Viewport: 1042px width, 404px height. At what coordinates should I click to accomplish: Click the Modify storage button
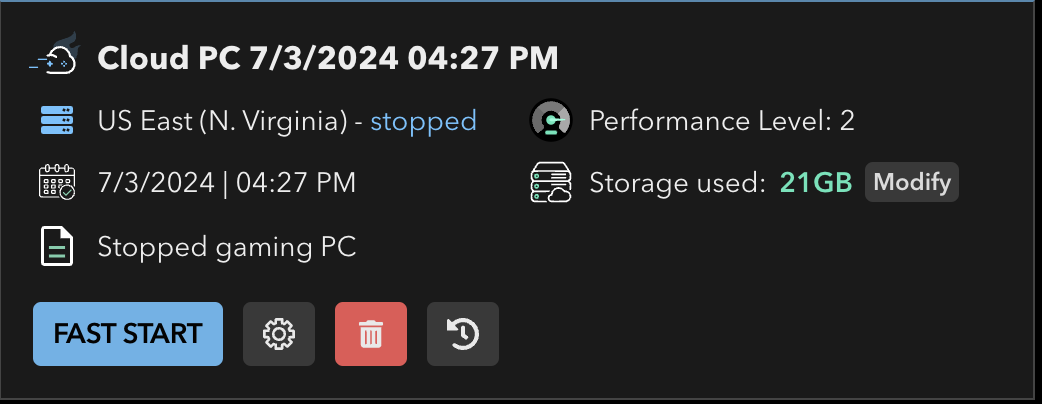(912, 182)
